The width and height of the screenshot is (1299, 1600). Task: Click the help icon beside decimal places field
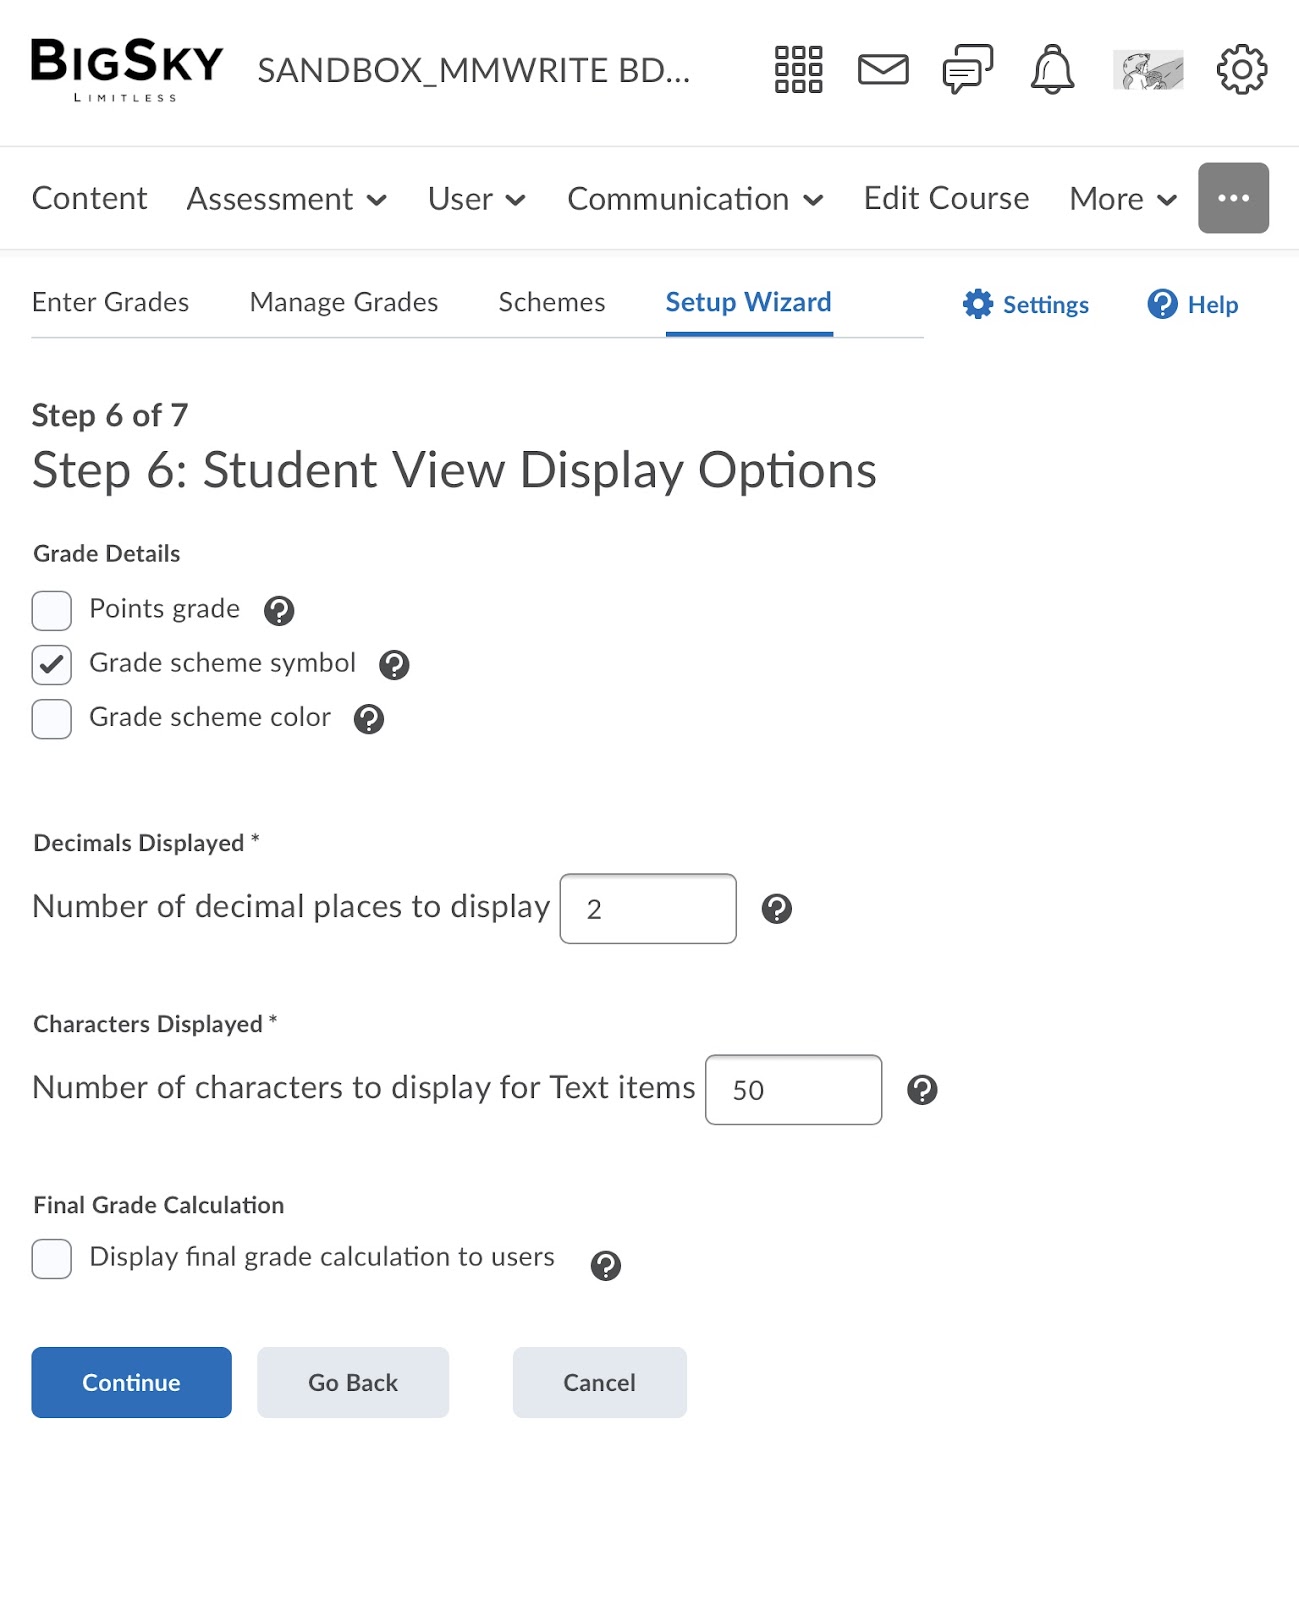tap(776, 909)
